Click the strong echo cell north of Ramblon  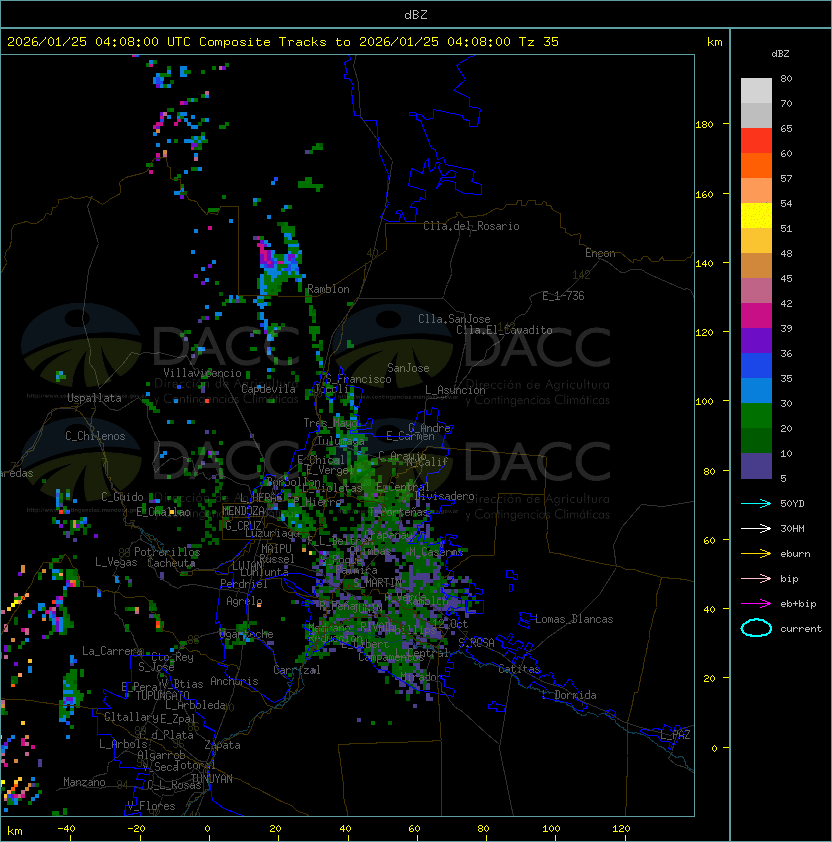point(278,262)
